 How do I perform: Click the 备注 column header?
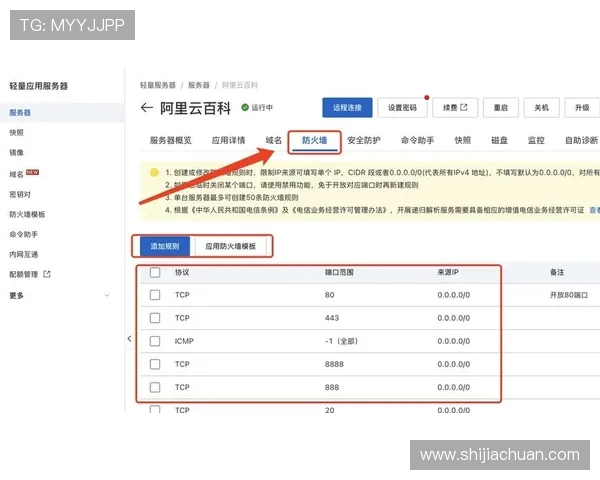coord(557,272)
